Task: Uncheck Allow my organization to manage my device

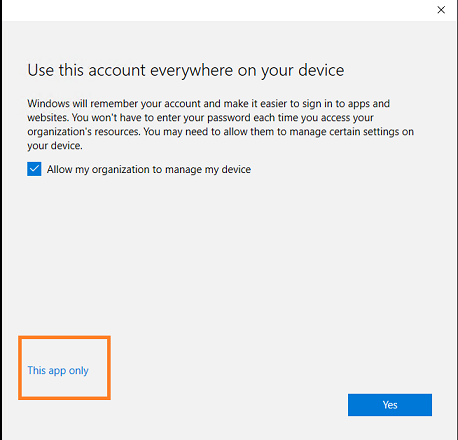Action: coord(34,169)
